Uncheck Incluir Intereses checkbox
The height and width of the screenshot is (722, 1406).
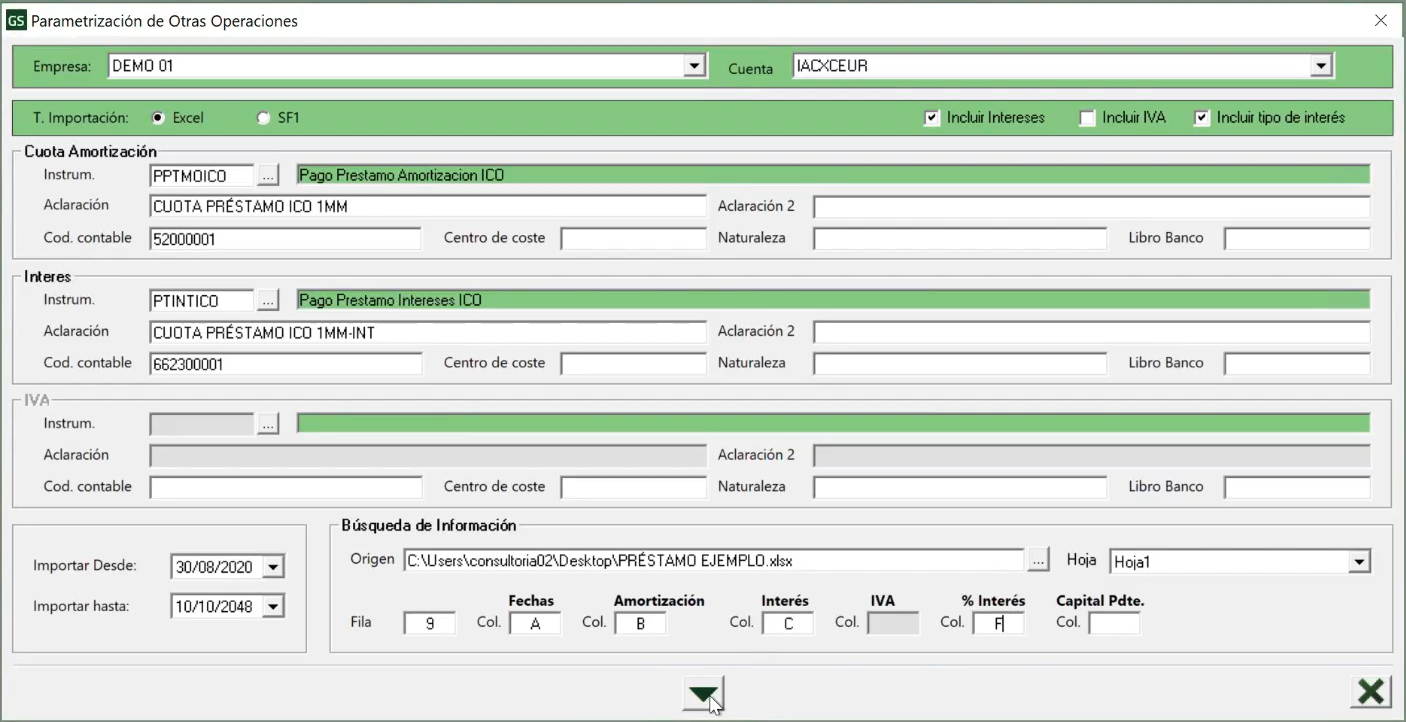[932, 118]
